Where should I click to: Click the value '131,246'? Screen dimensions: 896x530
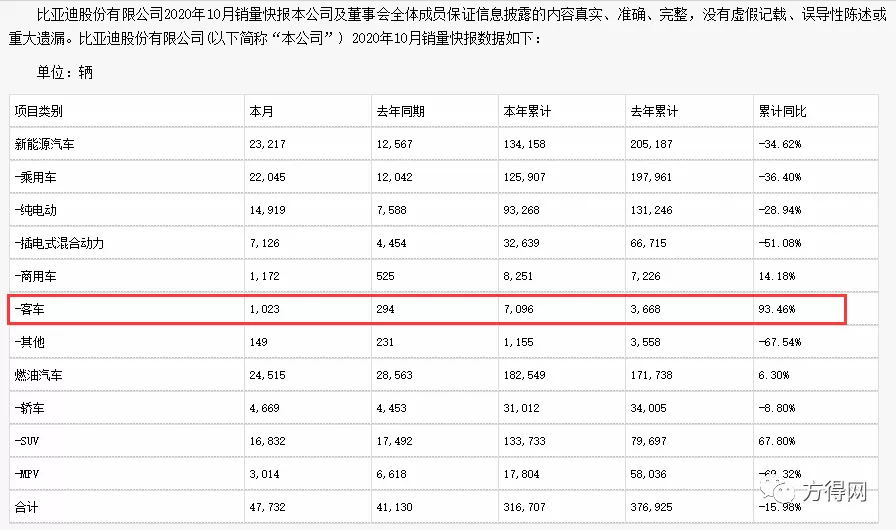(651, 210)
